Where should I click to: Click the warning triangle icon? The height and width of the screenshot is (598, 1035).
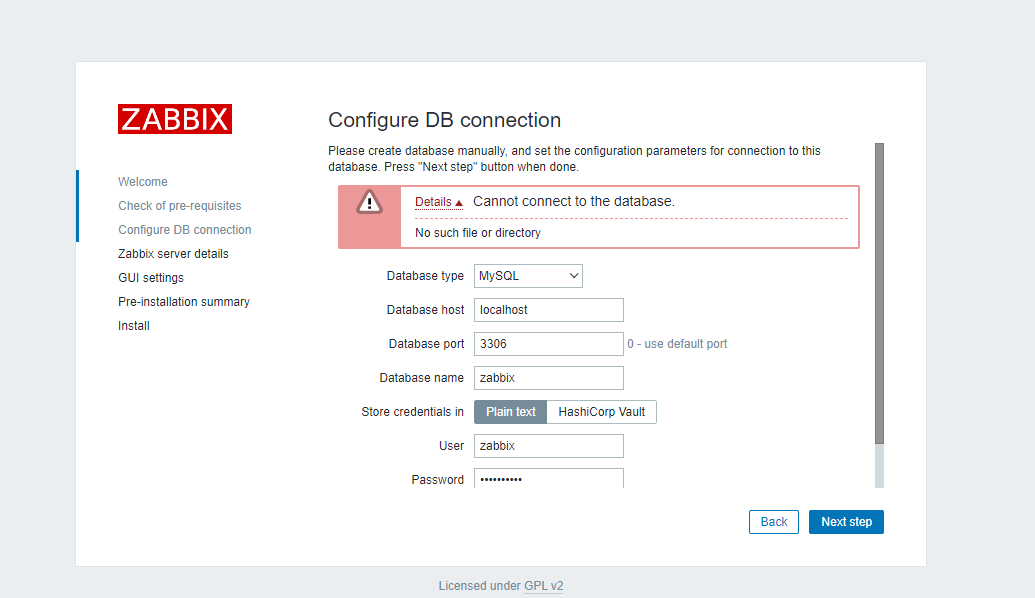(x=370, y=202)
